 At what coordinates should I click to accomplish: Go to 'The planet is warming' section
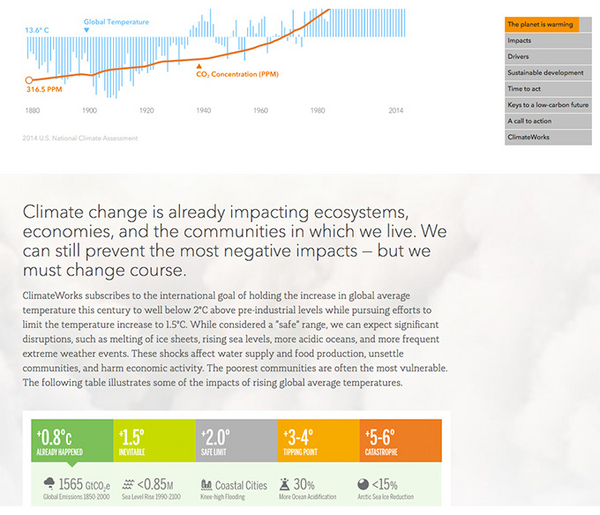click(541, 24)
